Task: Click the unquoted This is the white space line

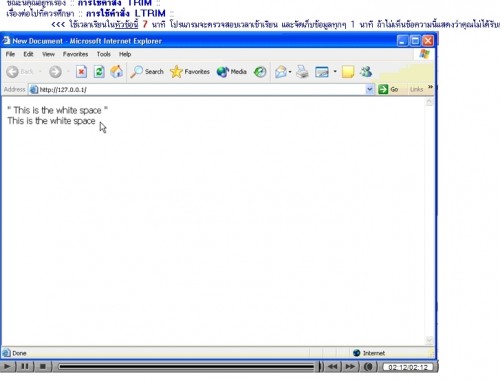Action: 51,121
